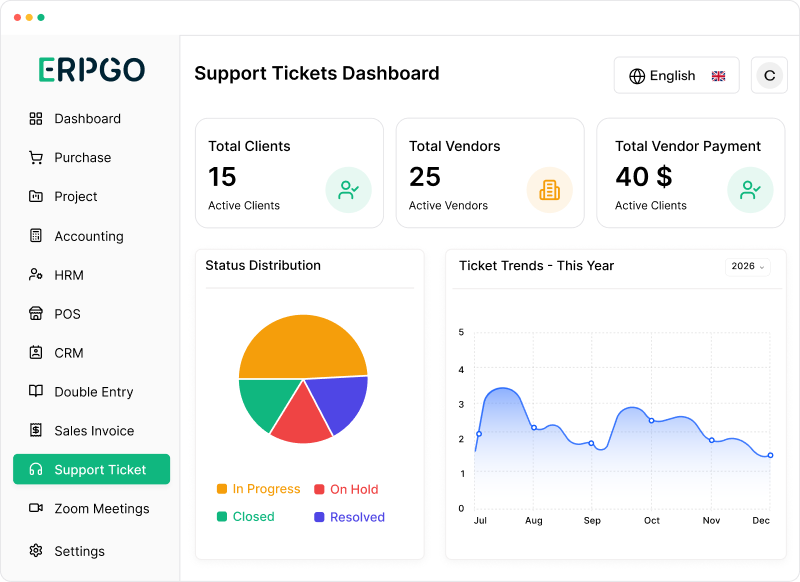Open the Project menu item
The height and width of the screenshot is (582, 800).
coord(91,196)
